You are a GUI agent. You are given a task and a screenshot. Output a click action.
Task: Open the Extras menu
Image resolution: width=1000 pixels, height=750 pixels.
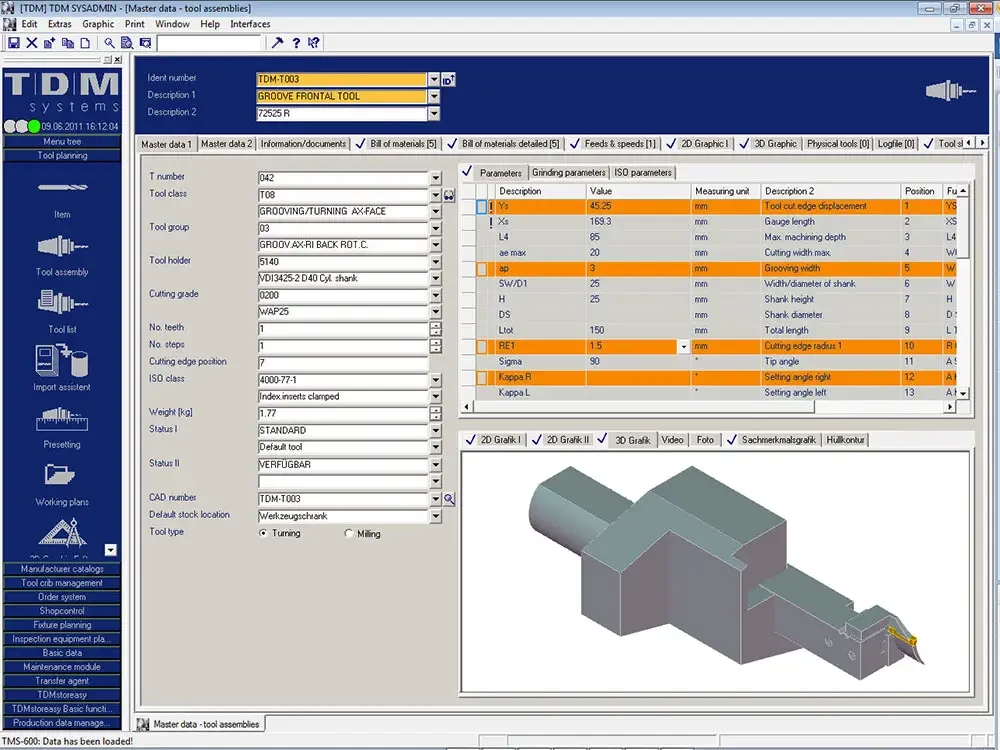point(59,24)
